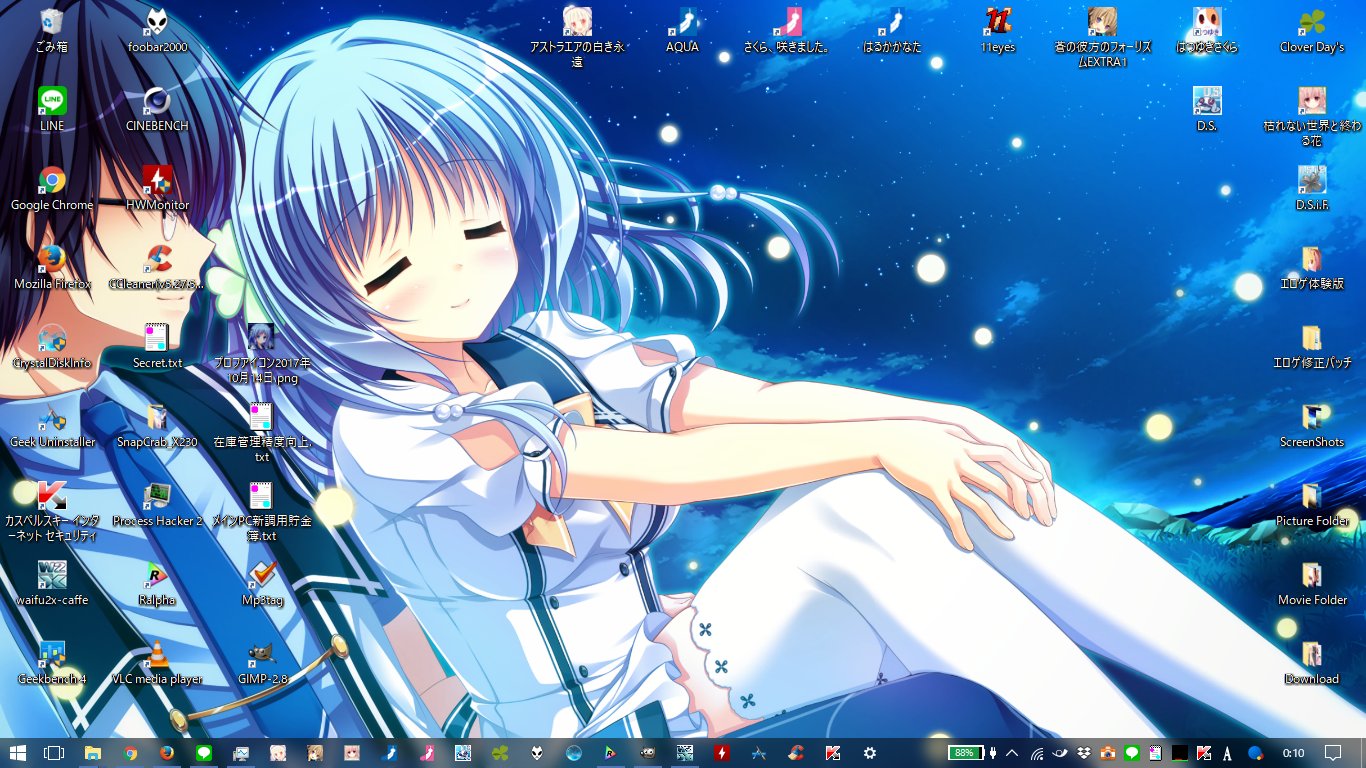Select the VLC media player desktop shortcut
Image resolution: width=1366 pixels, height=768 pixels.
pos(157,662)
